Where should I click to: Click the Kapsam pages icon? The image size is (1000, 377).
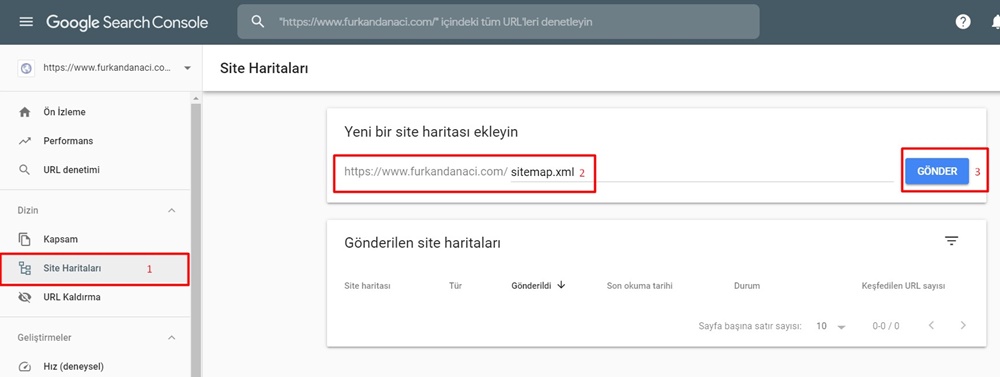(25, 239)
